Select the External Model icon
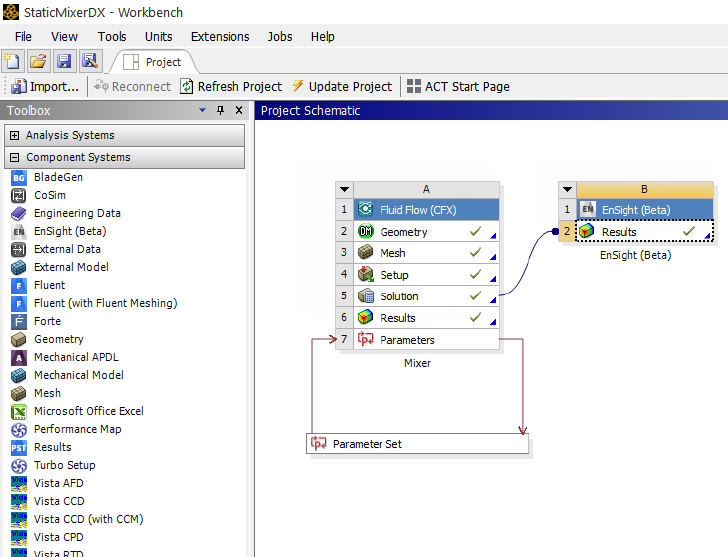The width and height of the screenshot is (728, 557). 19,267
